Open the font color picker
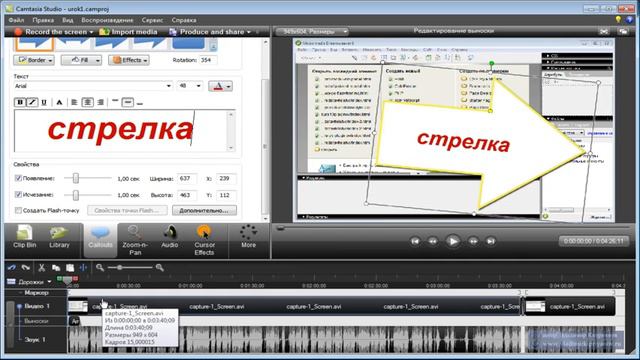The height and width of the screenshot is (360, 640). [x=220, y=86]
